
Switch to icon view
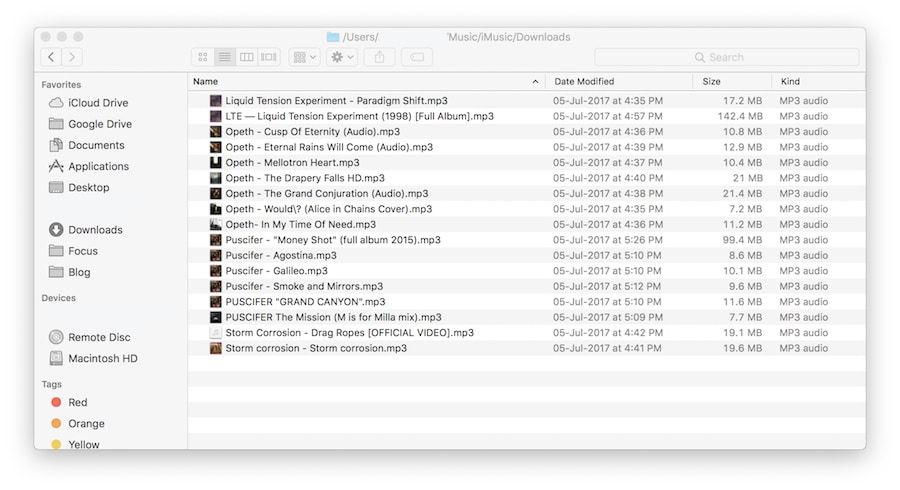click(x=203, y=57)
